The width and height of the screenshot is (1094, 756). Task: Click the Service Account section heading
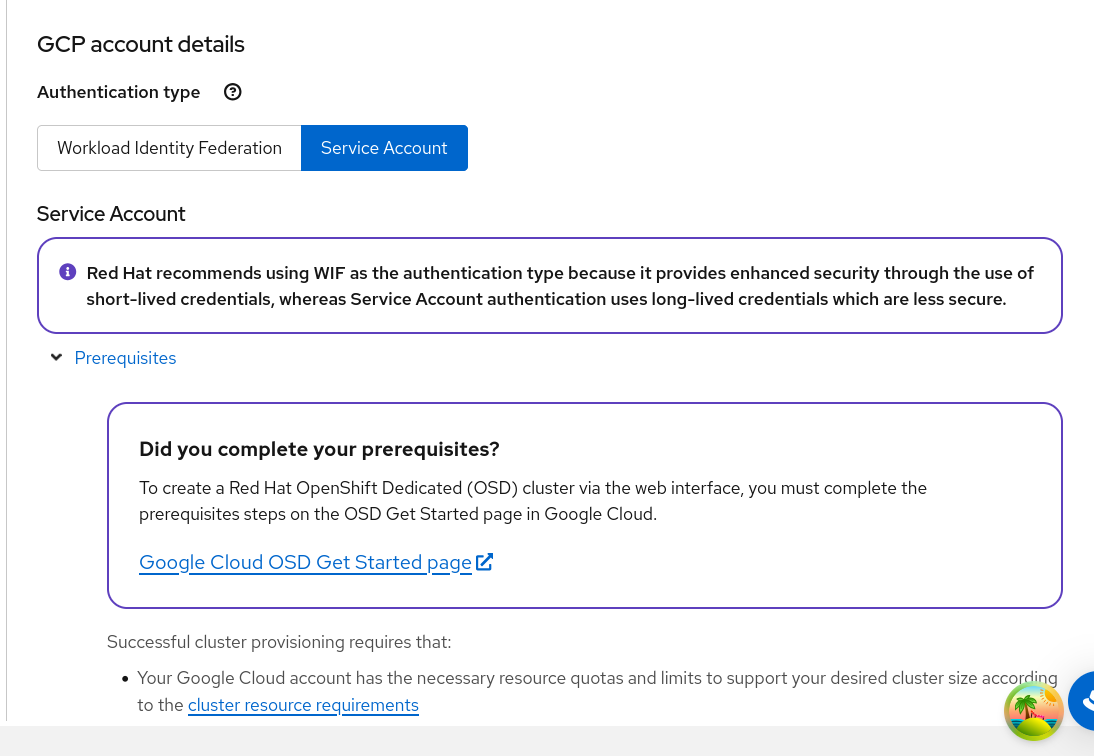click(x=111, y=214)
